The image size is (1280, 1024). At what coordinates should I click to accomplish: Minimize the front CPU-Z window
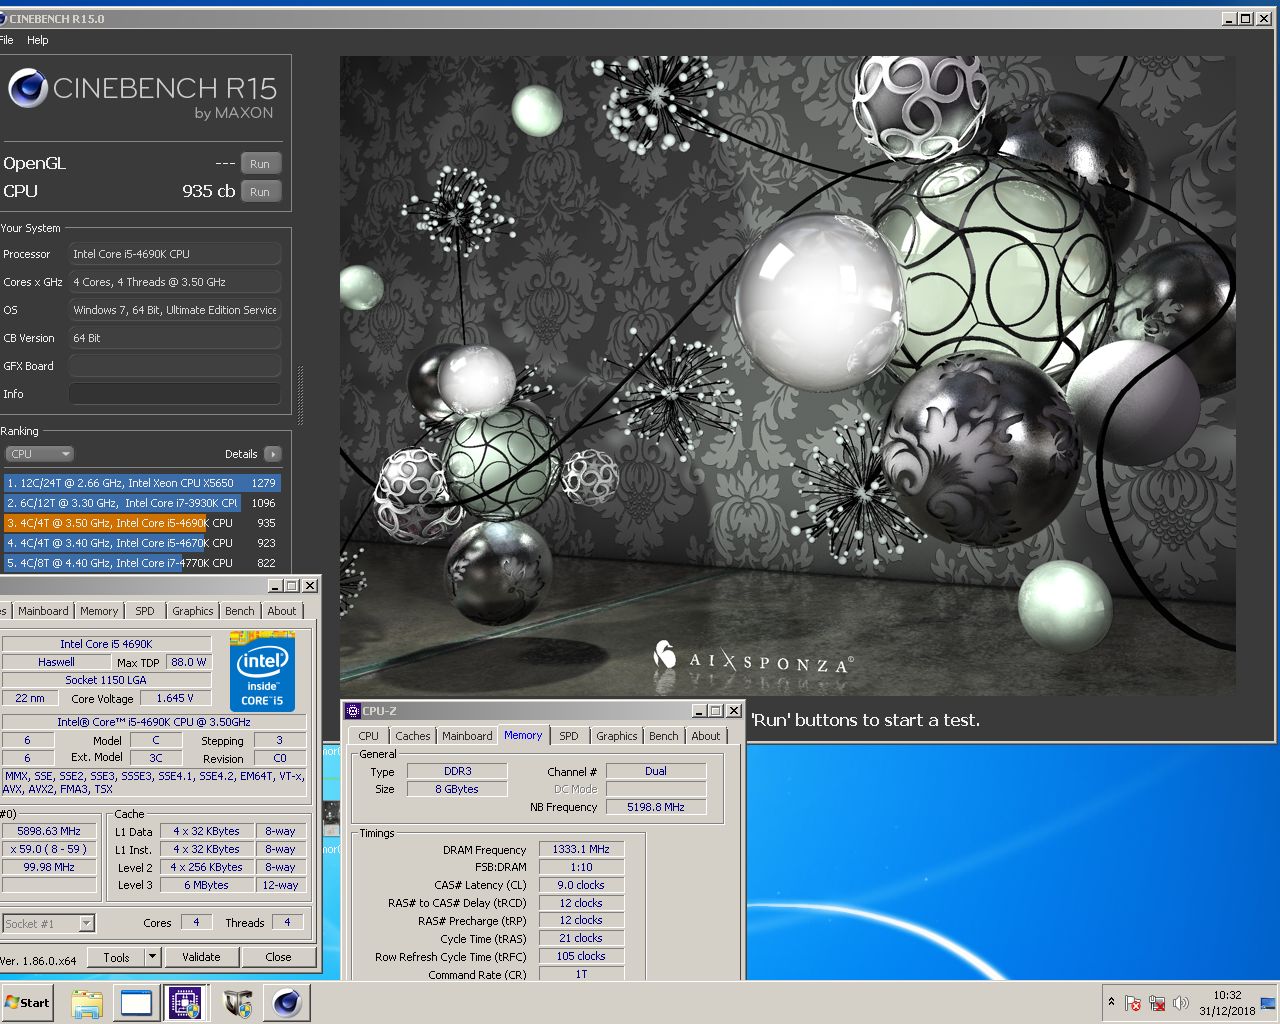click(699, 711)
